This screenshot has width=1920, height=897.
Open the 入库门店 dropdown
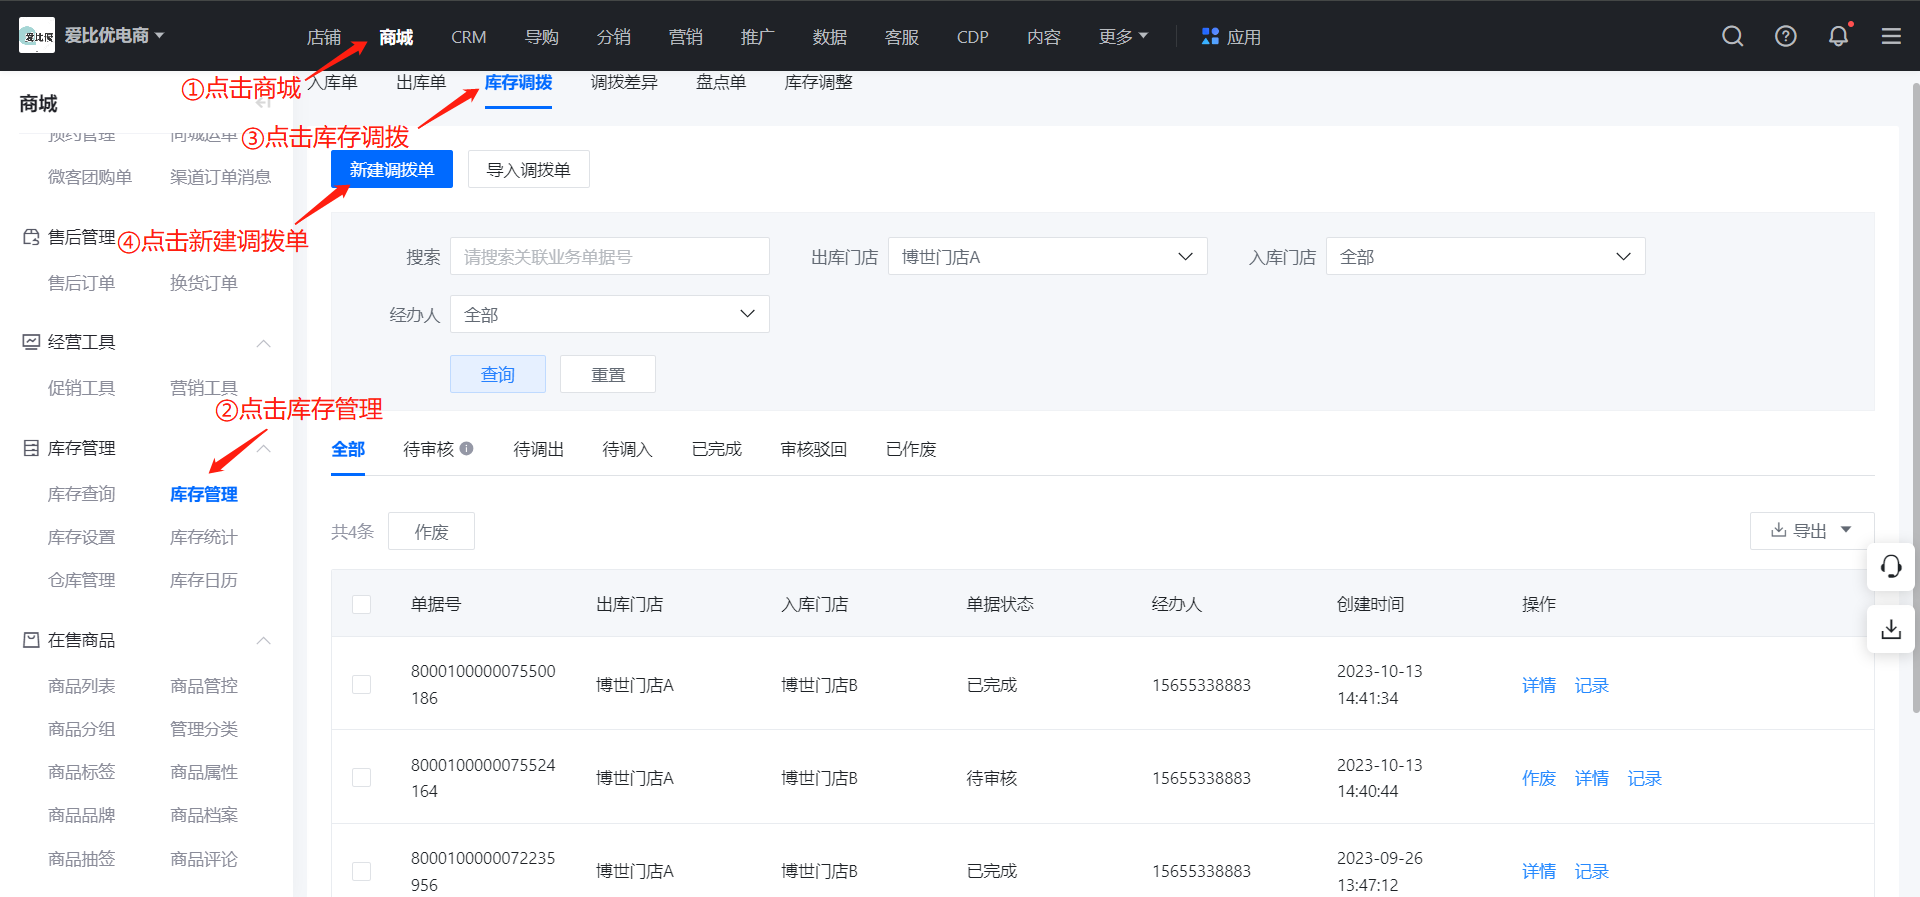1486,257
